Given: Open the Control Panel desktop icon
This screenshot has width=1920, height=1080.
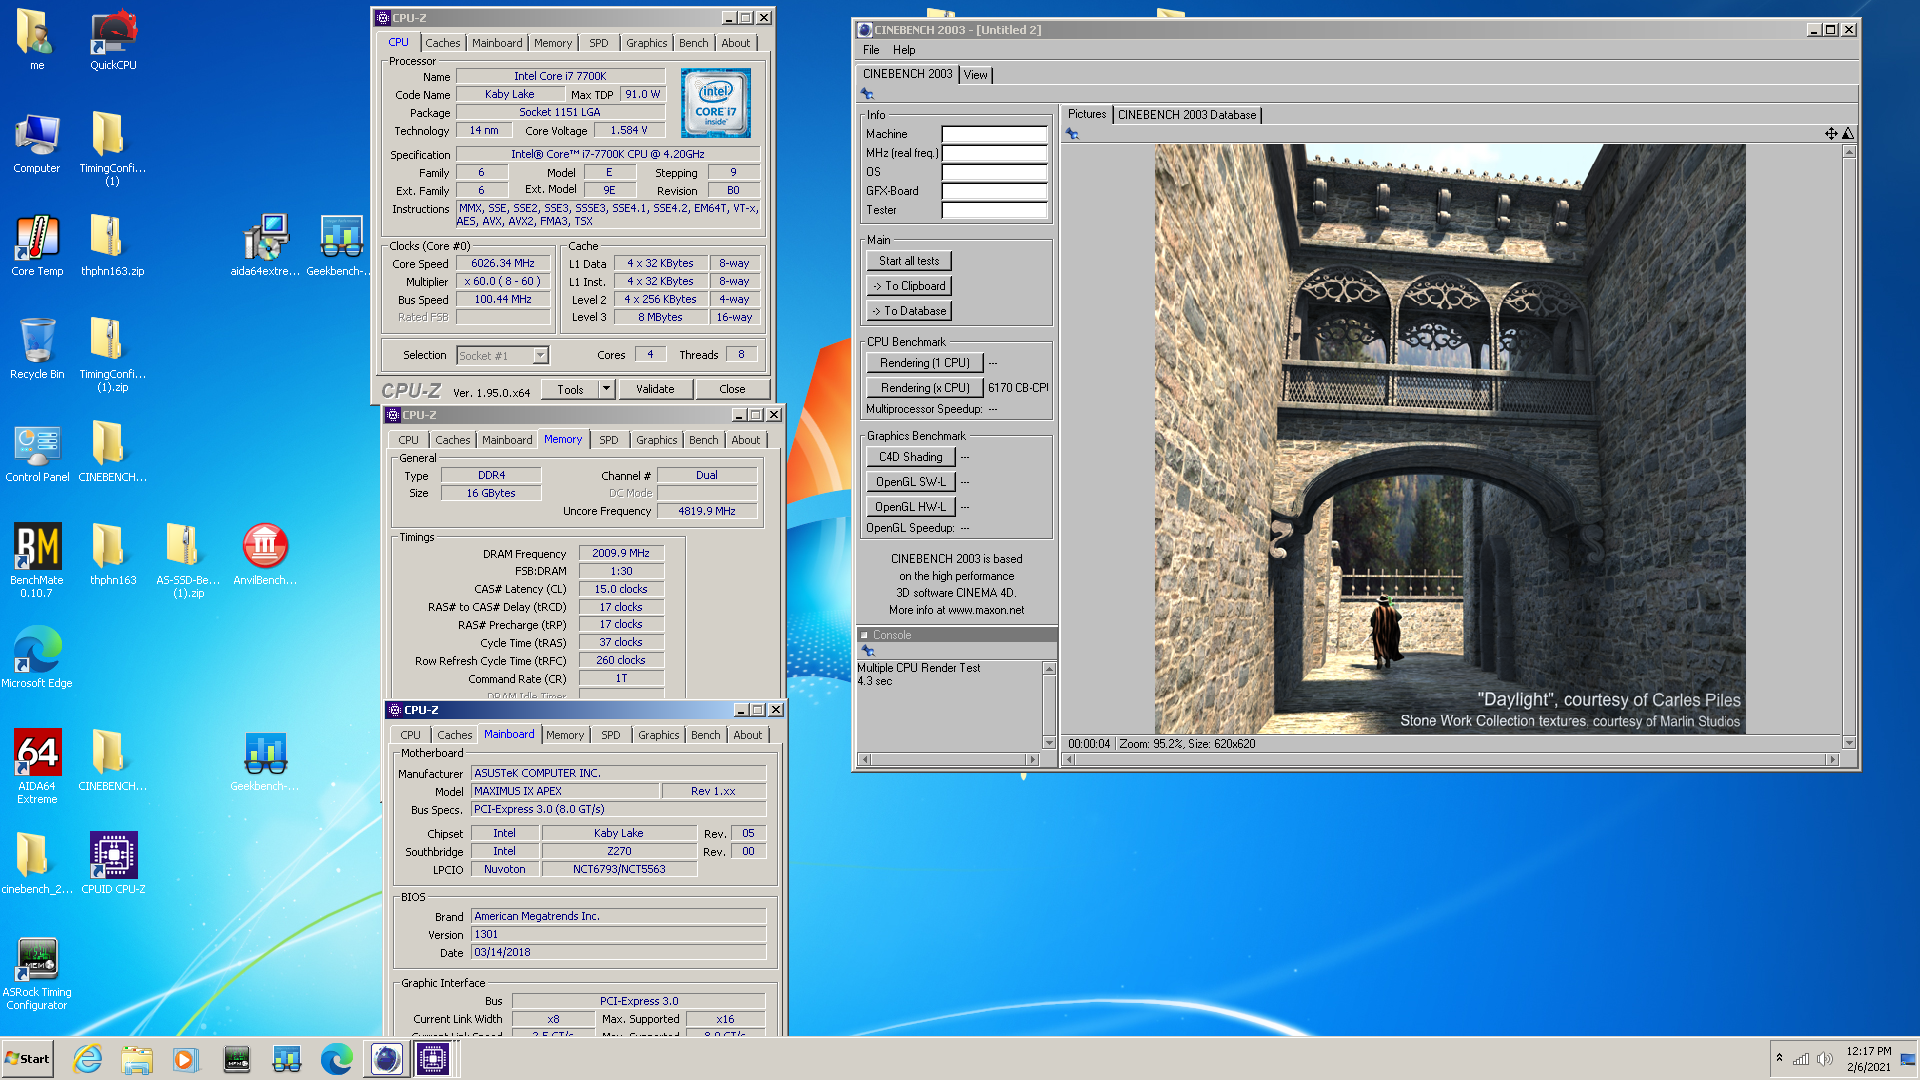Looking at the screenshot, I should 37,452.
